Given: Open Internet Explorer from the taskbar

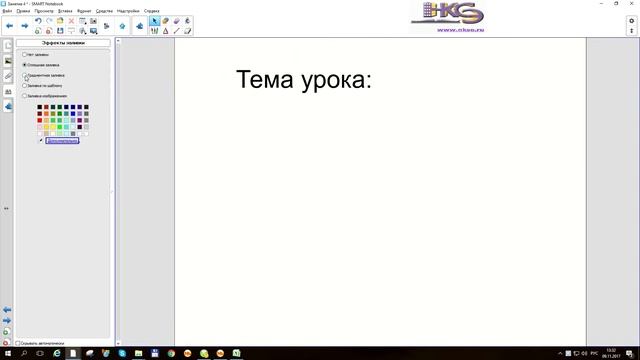Looking at the screenshot, I should (x=57, y=353).
